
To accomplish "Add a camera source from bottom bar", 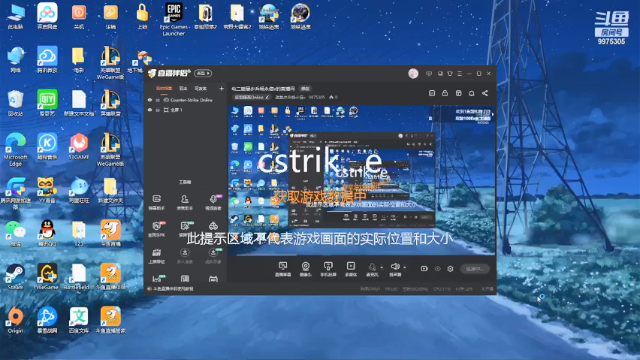I will point(305,269).
